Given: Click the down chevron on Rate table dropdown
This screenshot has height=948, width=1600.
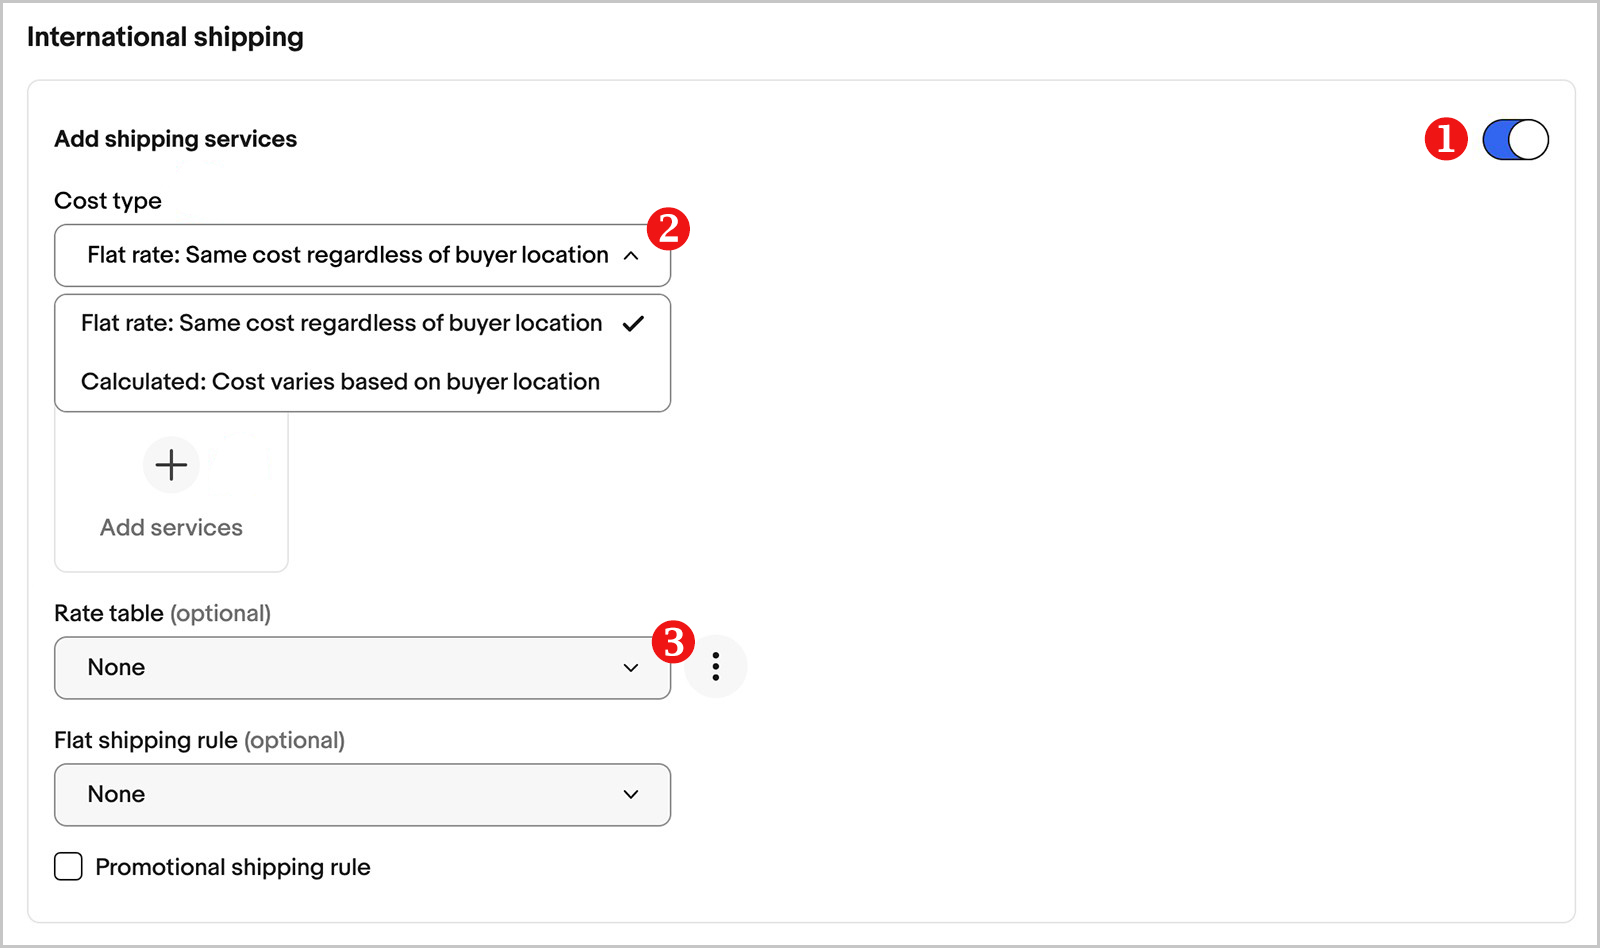Looking at the screenshot, I should click(631, 667).
